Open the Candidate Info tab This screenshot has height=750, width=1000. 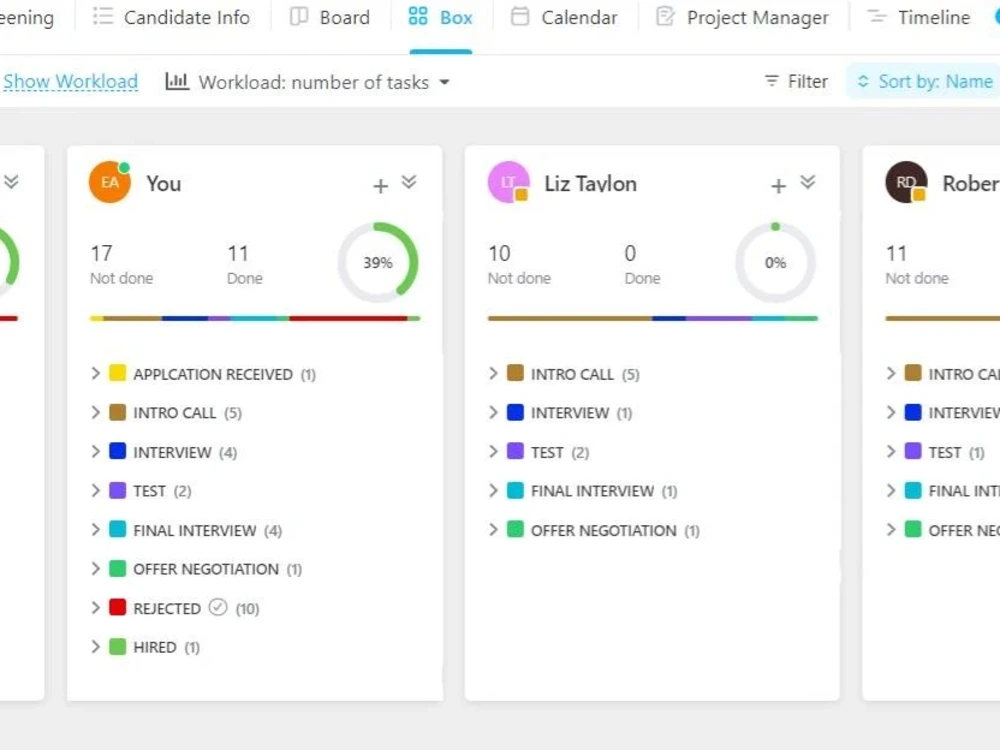tap(171, 17)
